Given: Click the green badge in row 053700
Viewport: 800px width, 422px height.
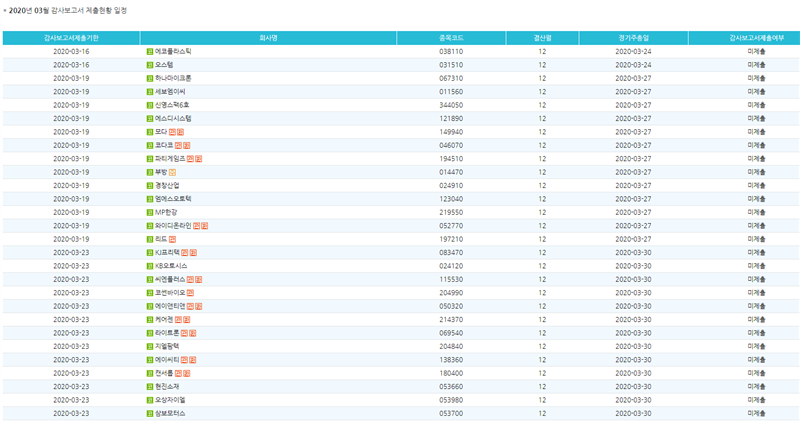Looking at the screenshot, I should (x=149, y=413).
